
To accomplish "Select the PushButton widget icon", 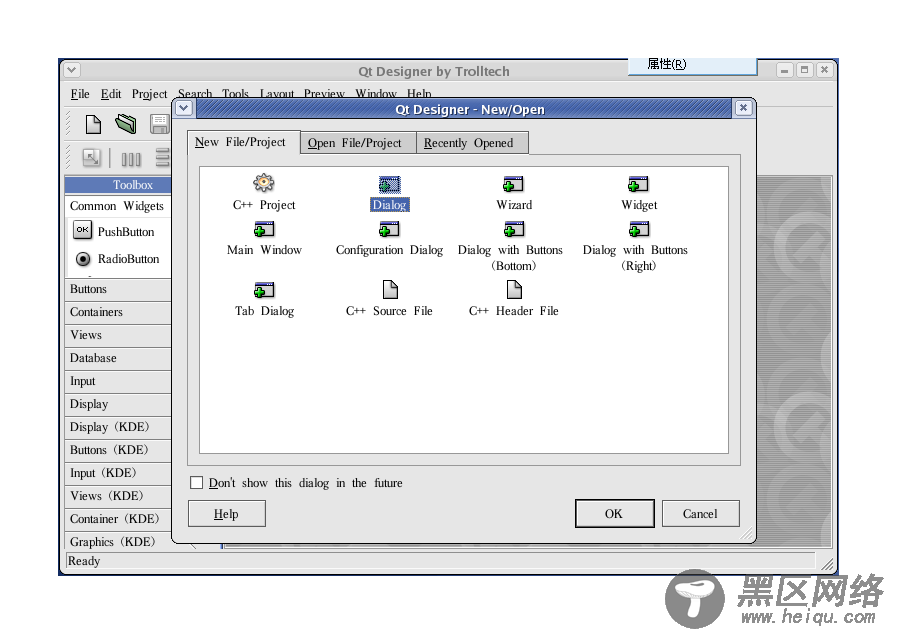I will click(x=82, y=230).
